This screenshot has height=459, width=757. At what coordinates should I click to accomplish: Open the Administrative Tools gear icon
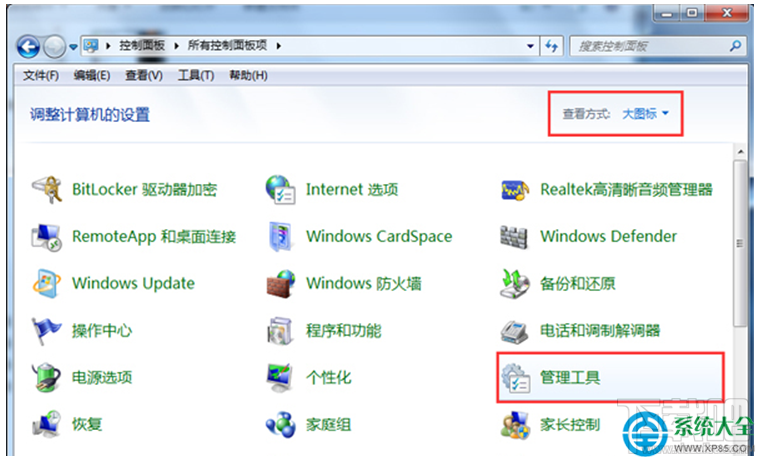tap(515, 378)
